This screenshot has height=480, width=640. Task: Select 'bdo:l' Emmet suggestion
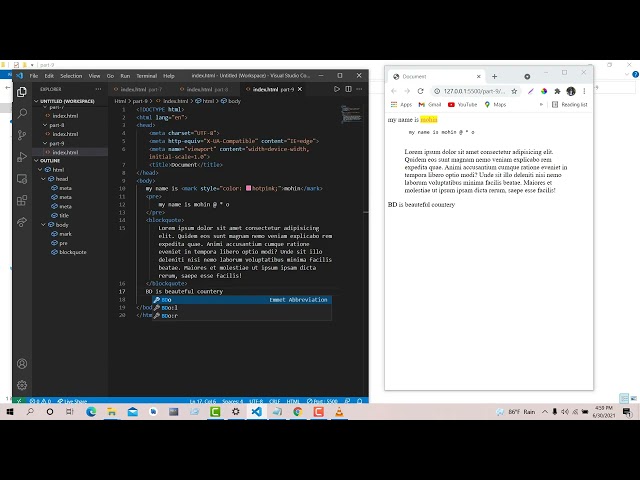[242, 307]
